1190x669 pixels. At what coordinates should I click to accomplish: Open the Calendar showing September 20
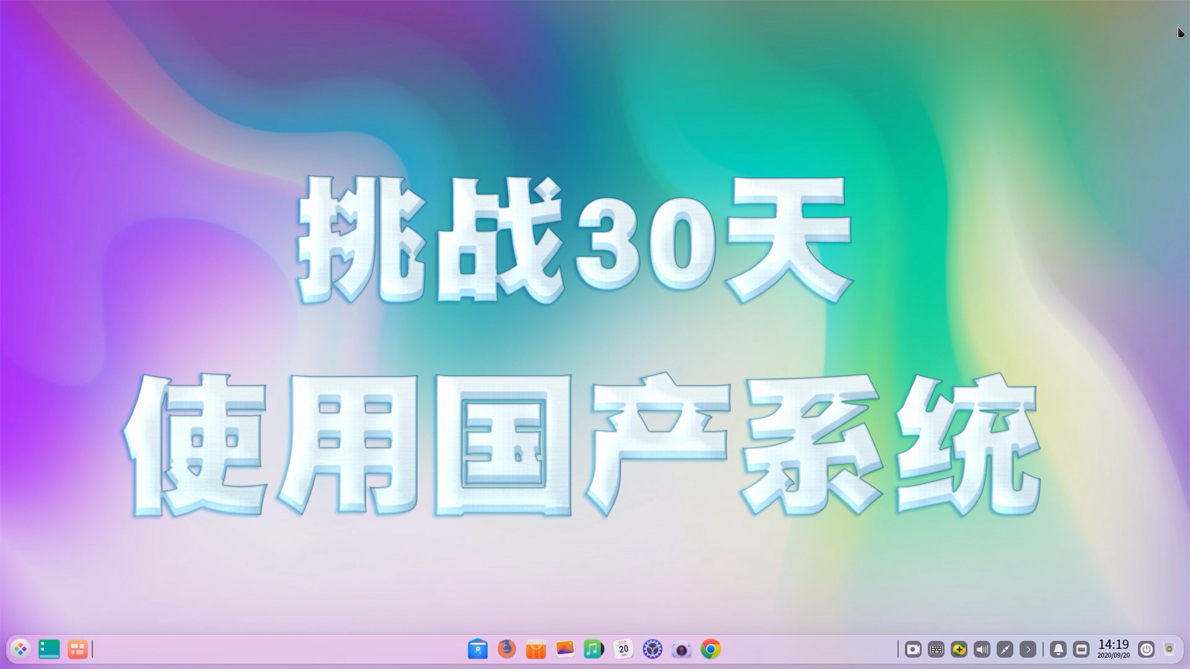[623, 649]
